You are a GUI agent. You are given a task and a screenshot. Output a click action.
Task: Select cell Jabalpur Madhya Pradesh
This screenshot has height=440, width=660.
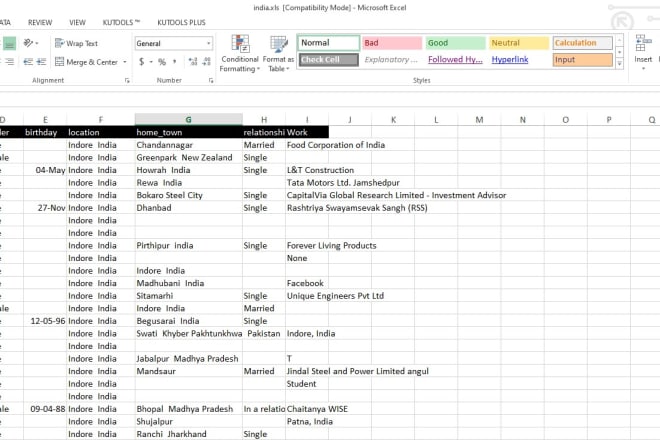(189, 358)
